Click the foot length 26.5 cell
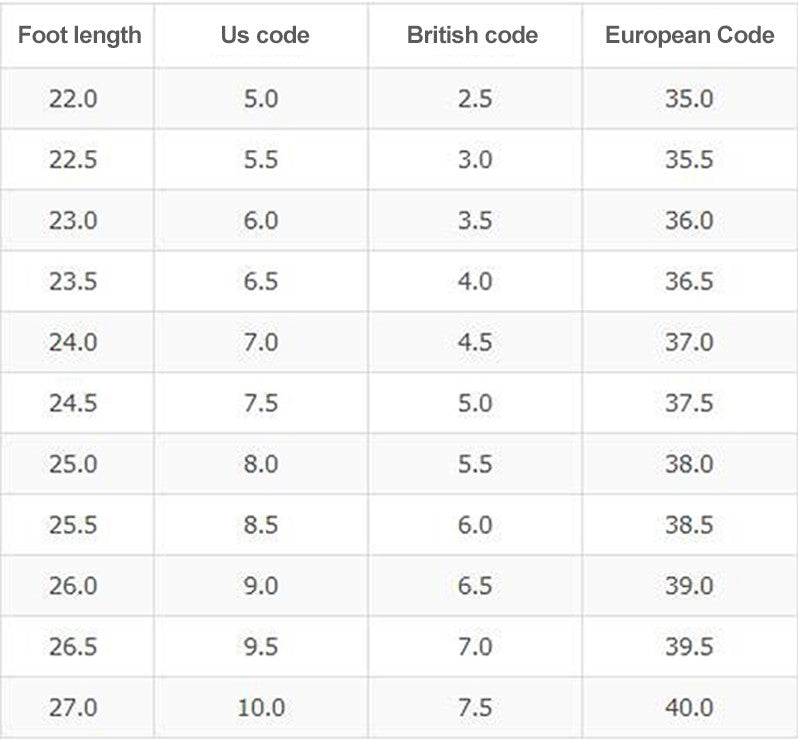 tap(73, 646)
